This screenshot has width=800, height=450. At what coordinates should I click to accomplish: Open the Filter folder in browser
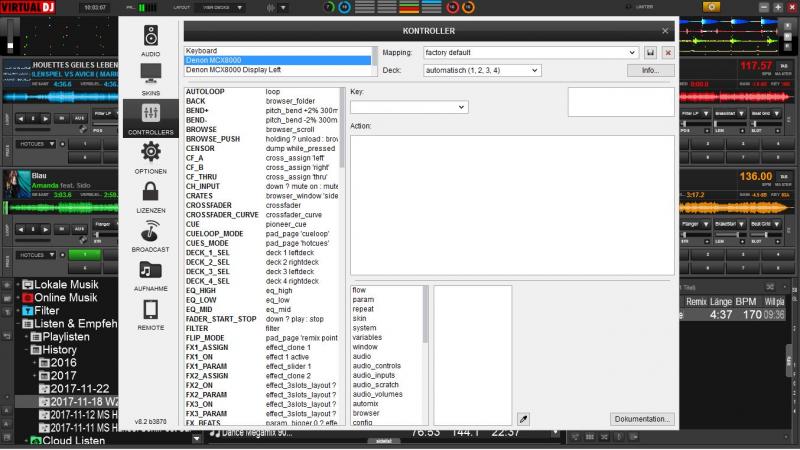click(41, 311)
